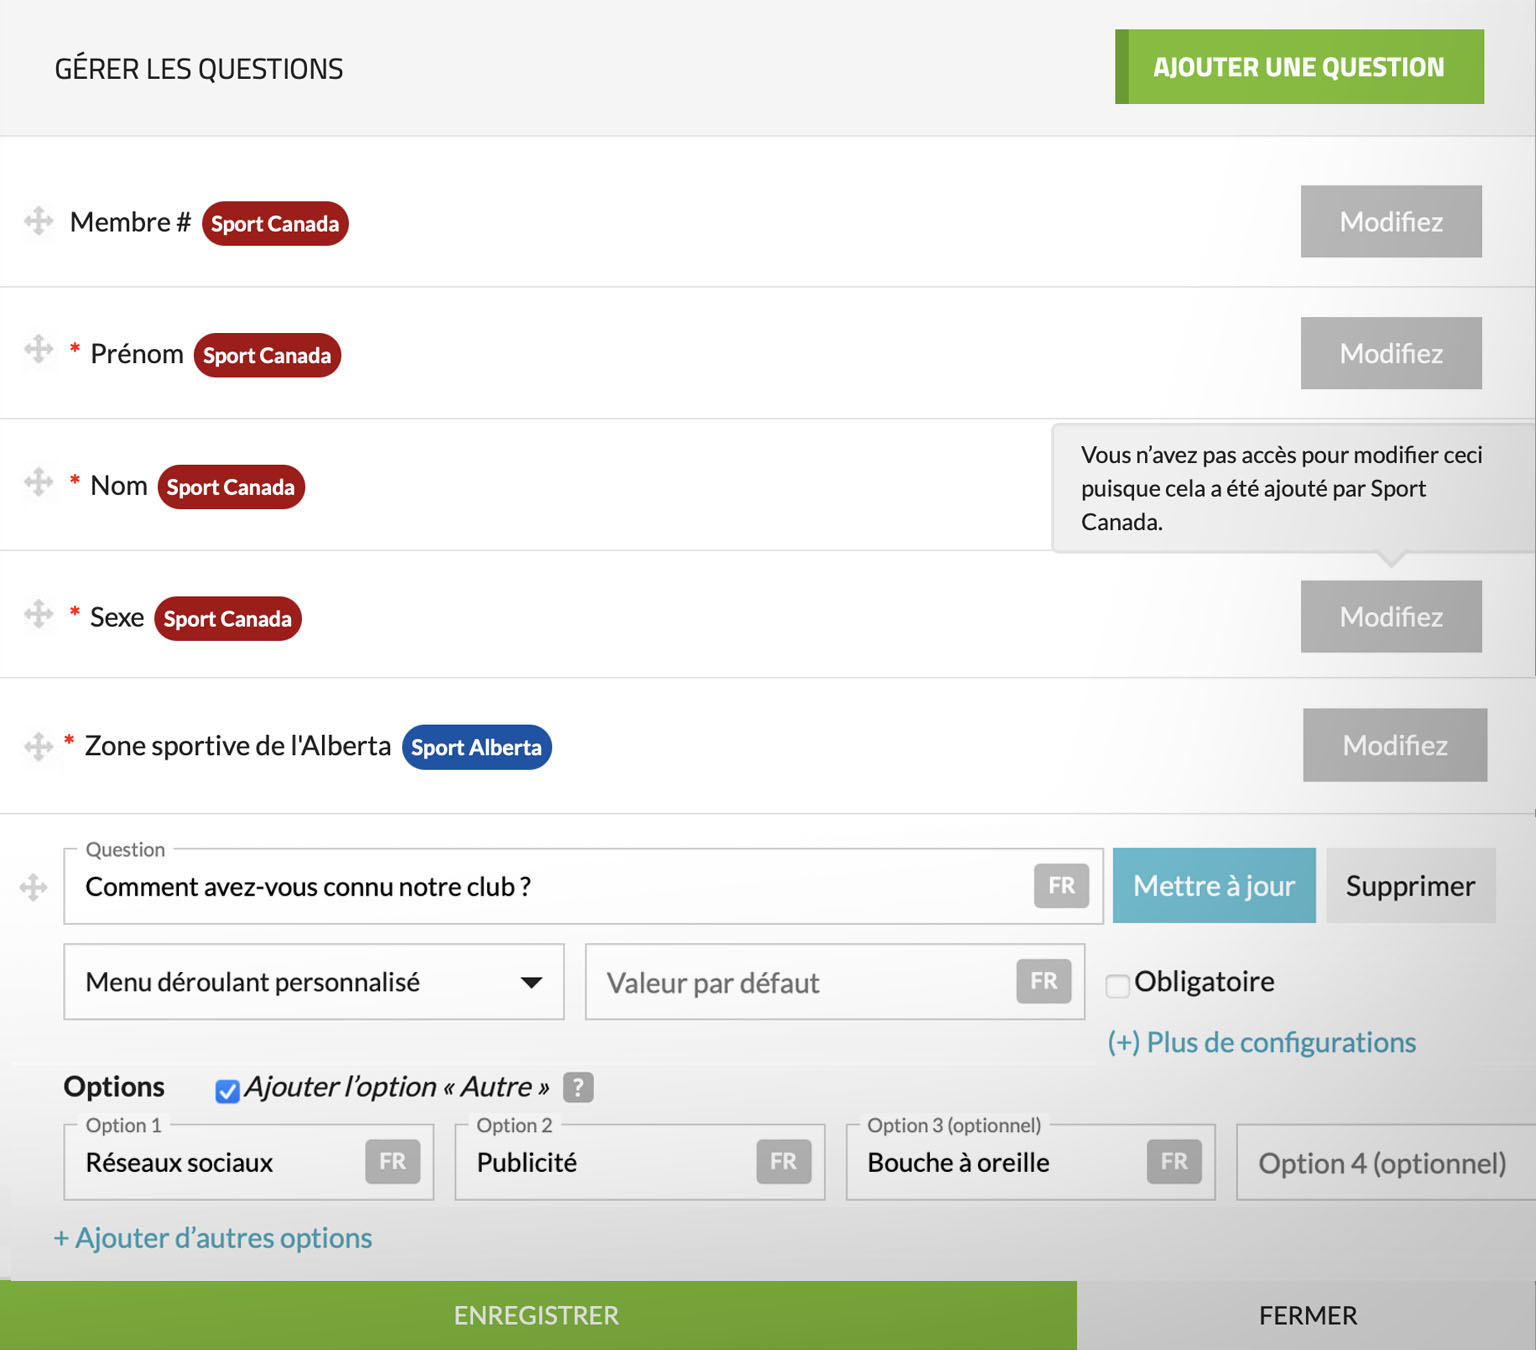1536x1350 pixels.
Task: Click the FR icon in the Valeur par défaut field
Action: [x=1043, y=982]
